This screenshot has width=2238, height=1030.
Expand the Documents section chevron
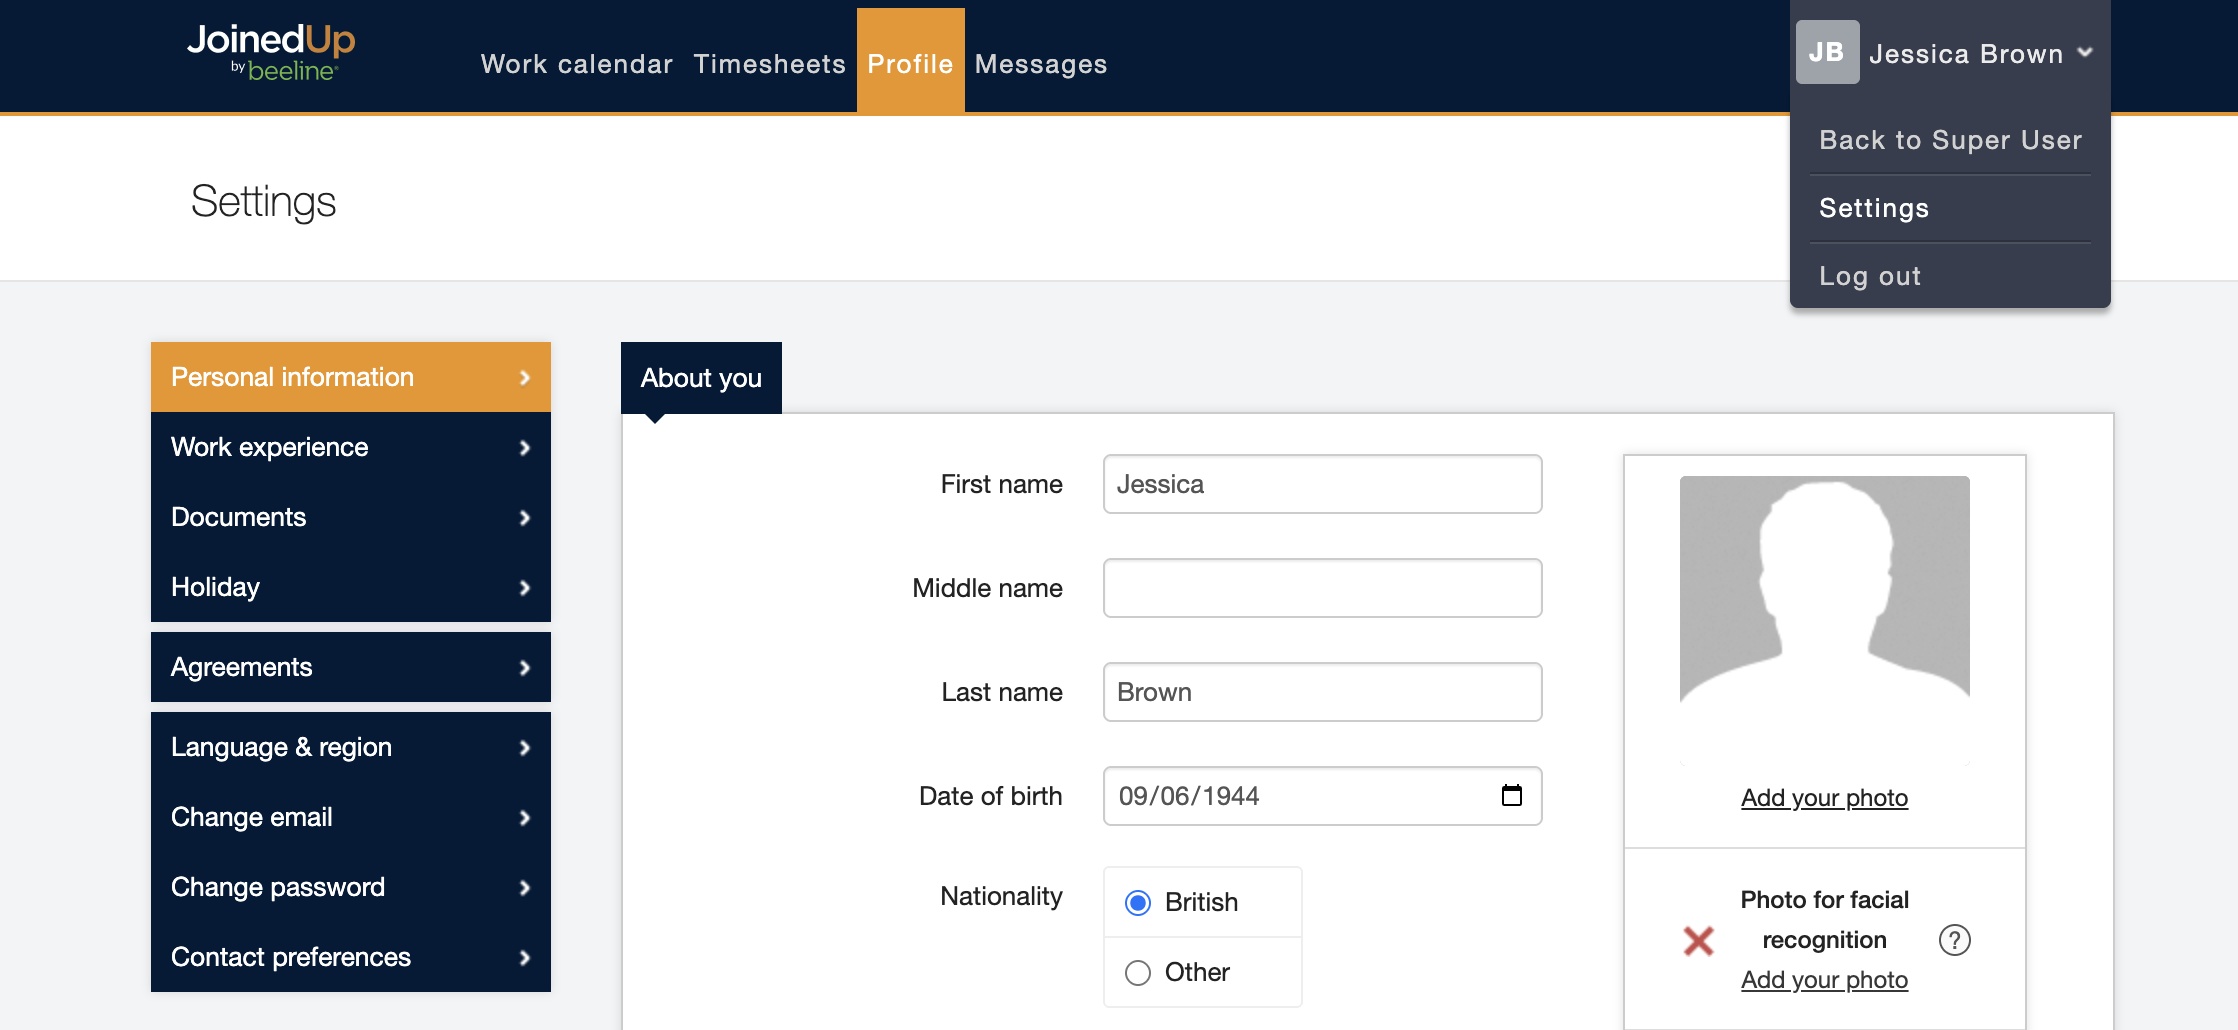[524, 518]
